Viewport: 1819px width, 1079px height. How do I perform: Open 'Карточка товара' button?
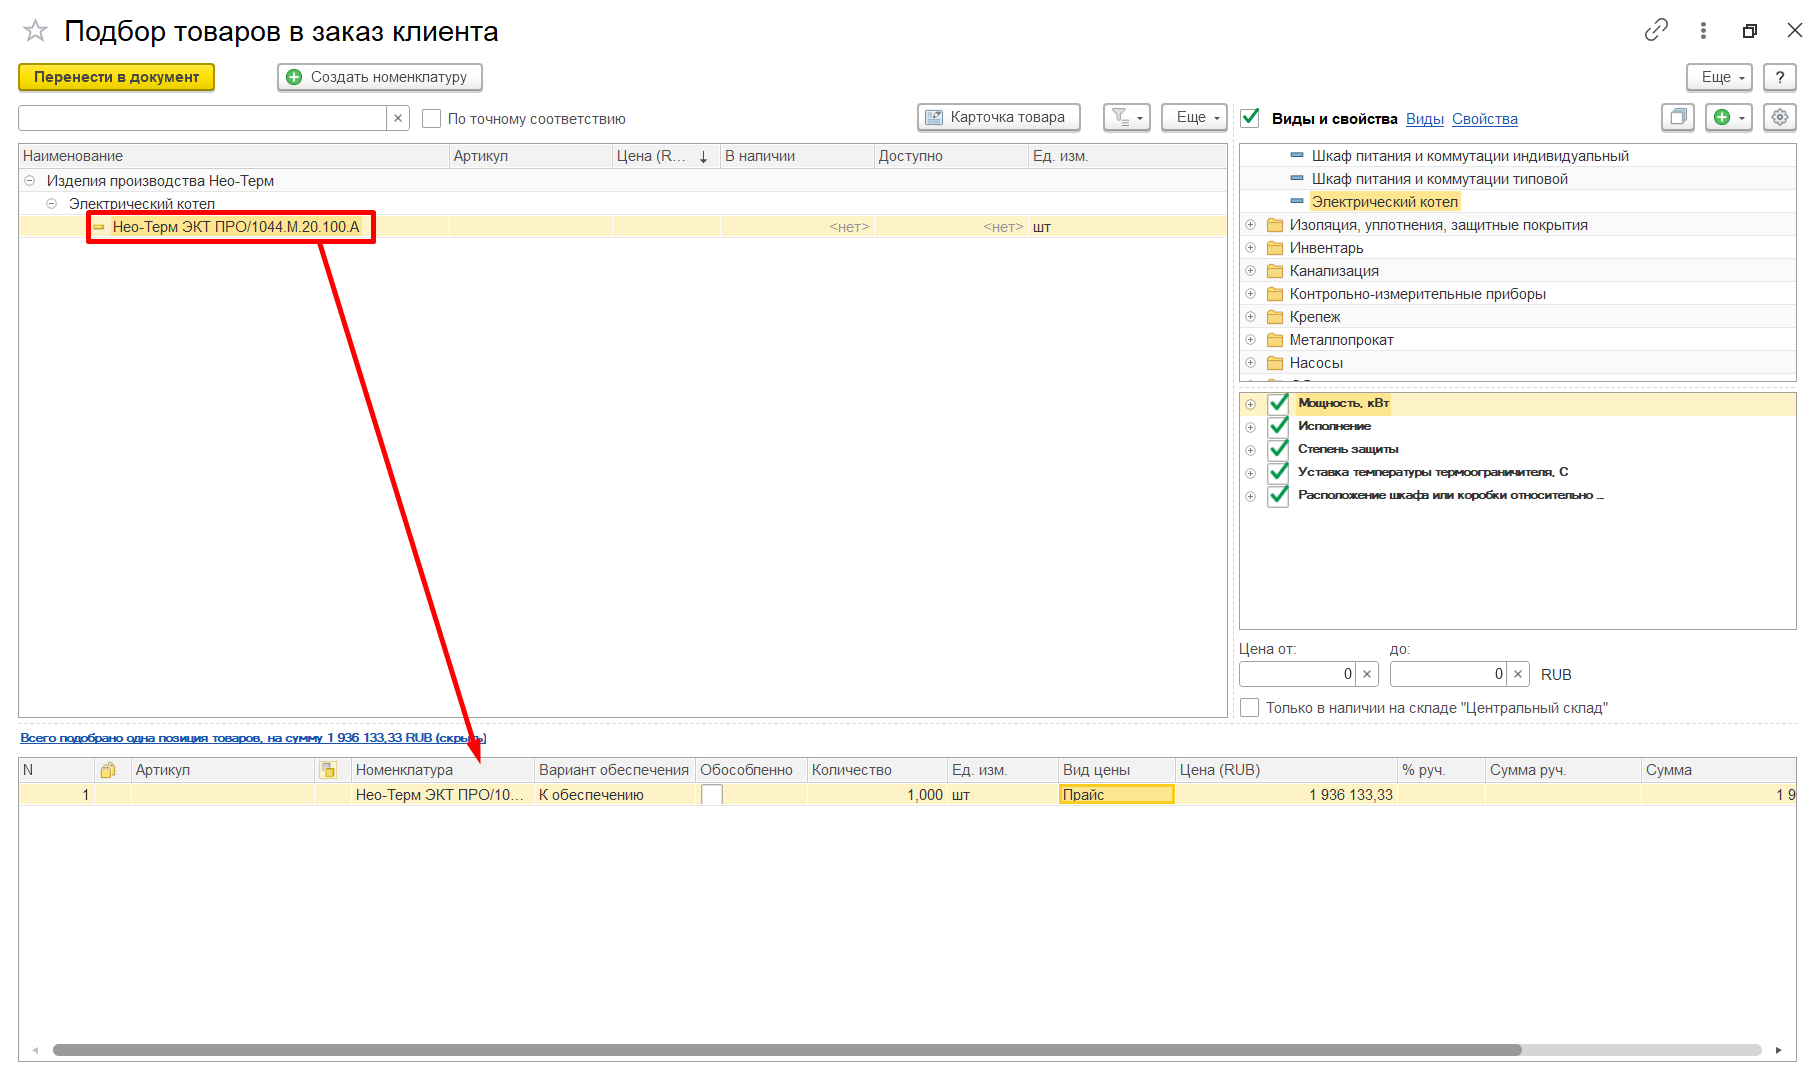click(998, 117)
